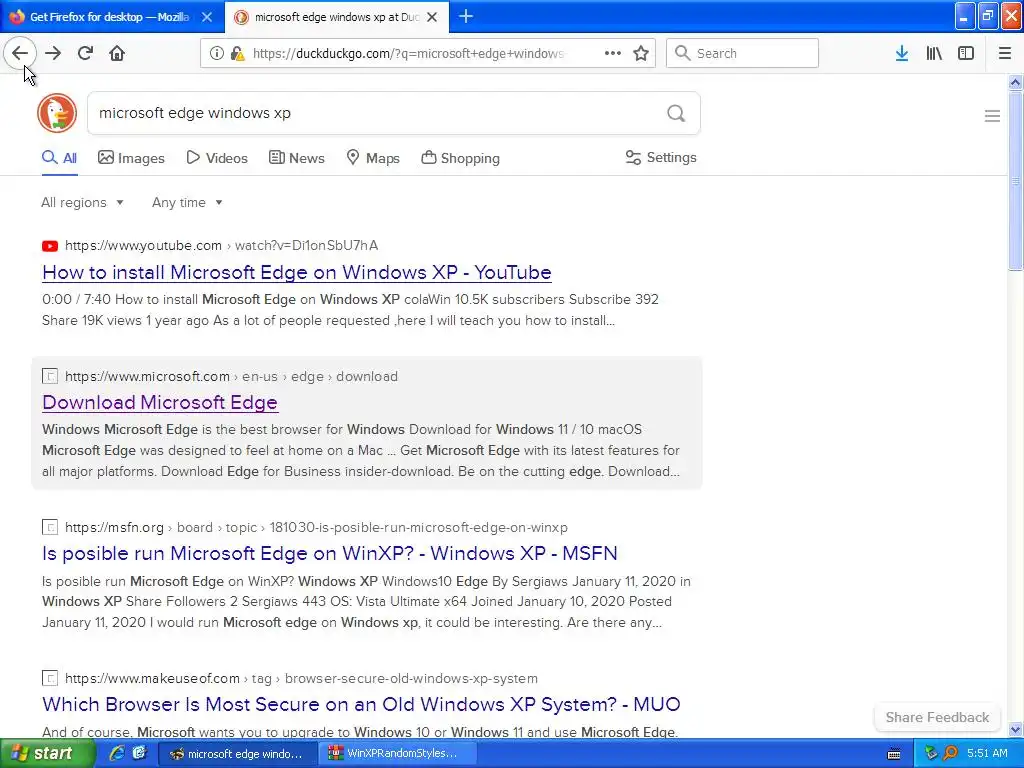This screenshot has height=768, width=1024.
Task: Go back with the Firefox back arrow
Action: click(x=20, y=53)
